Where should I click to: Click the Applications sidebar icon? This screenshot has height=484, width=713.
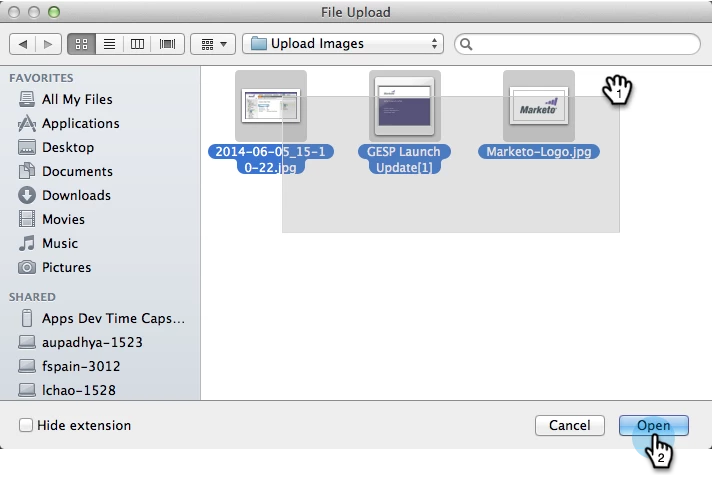point(27,123)
